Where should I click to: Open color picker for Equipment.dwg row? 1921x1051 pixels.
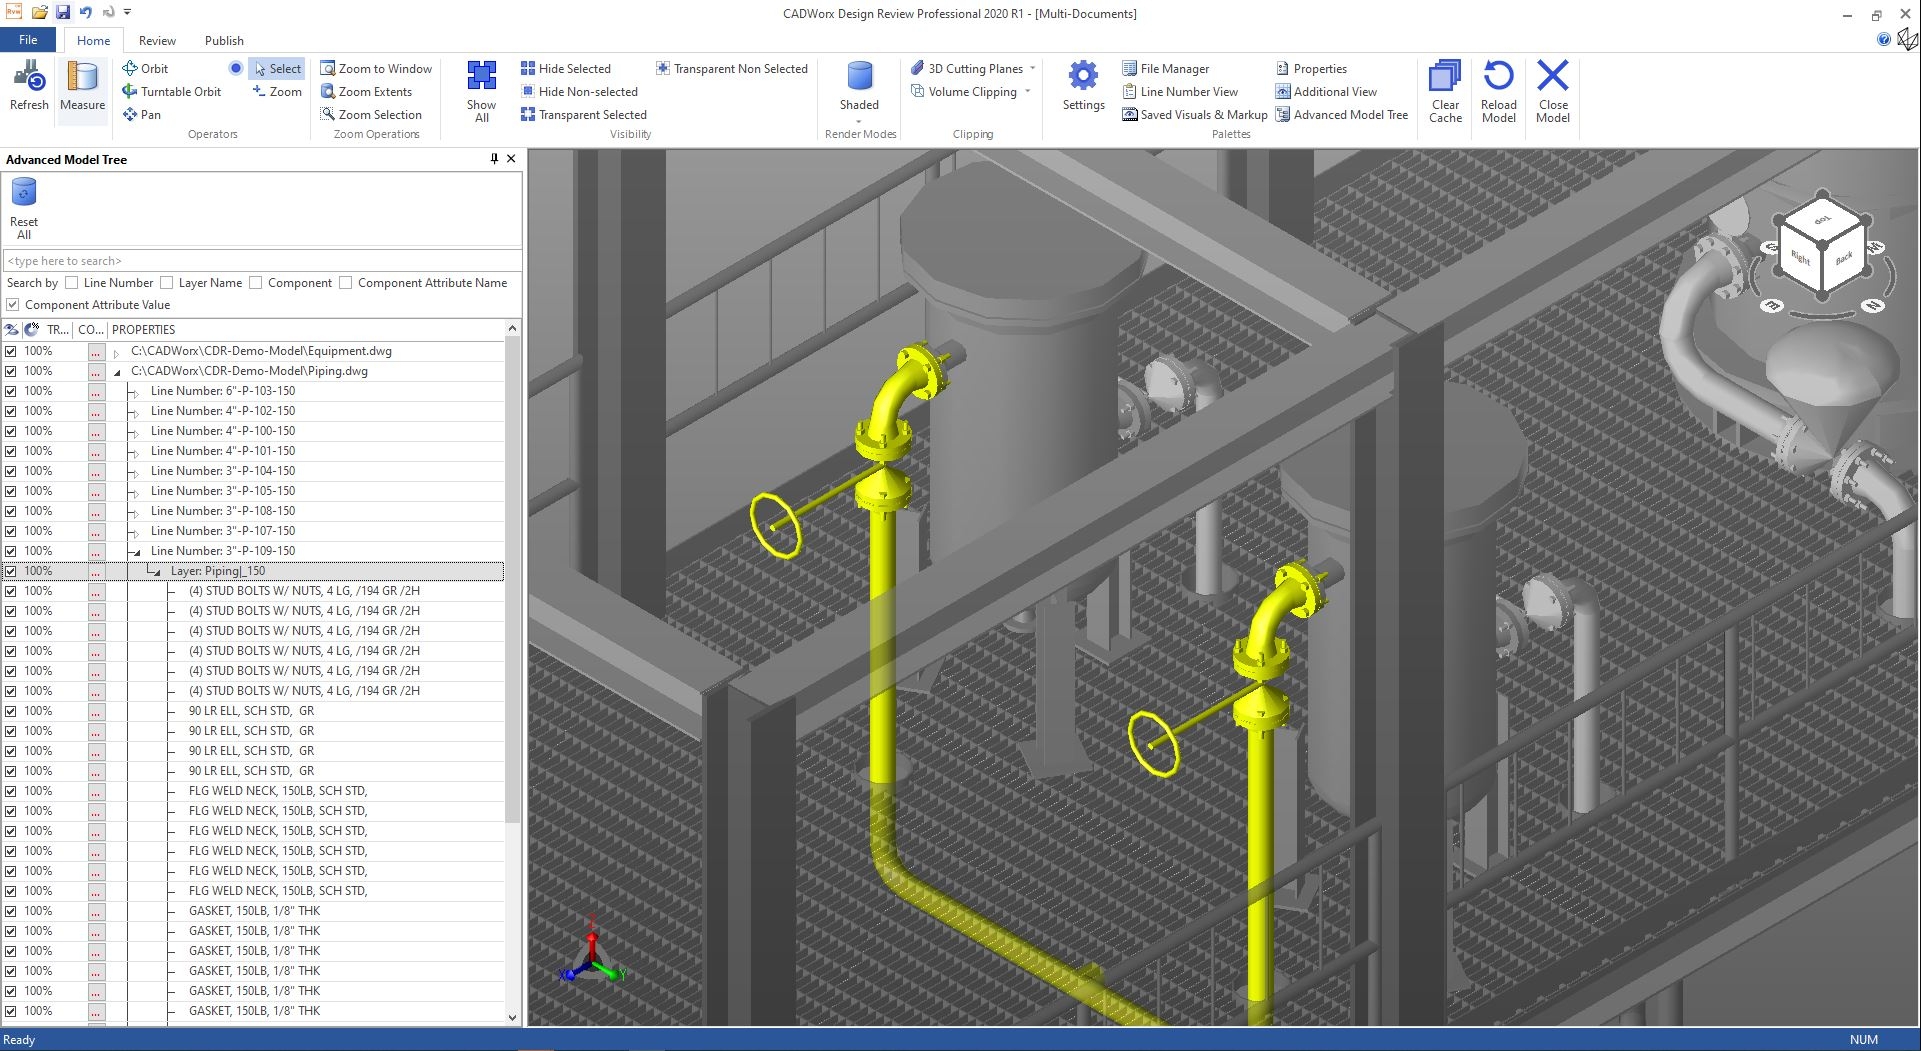[96, 351]
